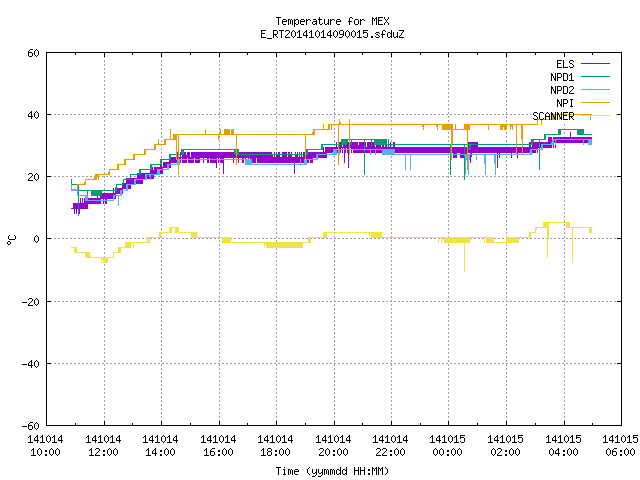The width and height of the screenshot is (640, 480).
Task: Click the chart title 'Temperature for MEX'
Action: (332, 21)
